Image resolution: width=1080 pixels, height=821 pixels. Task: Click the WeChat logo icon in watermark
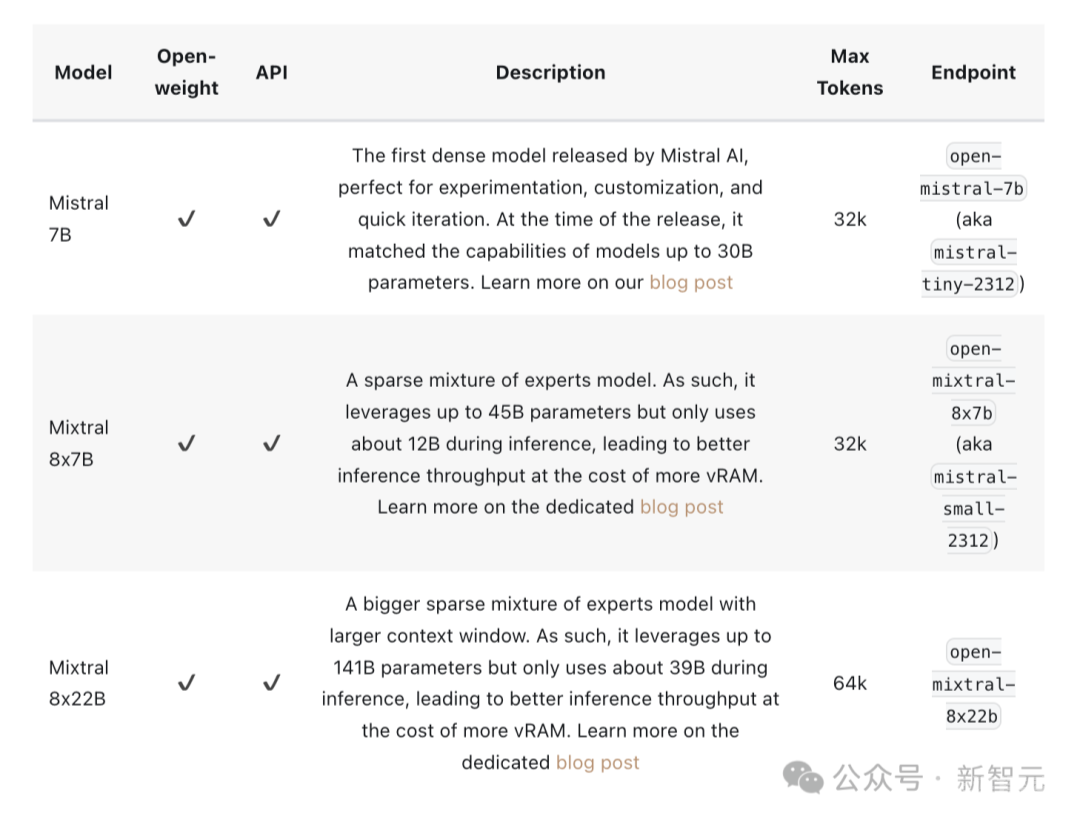tap(803, 778)
